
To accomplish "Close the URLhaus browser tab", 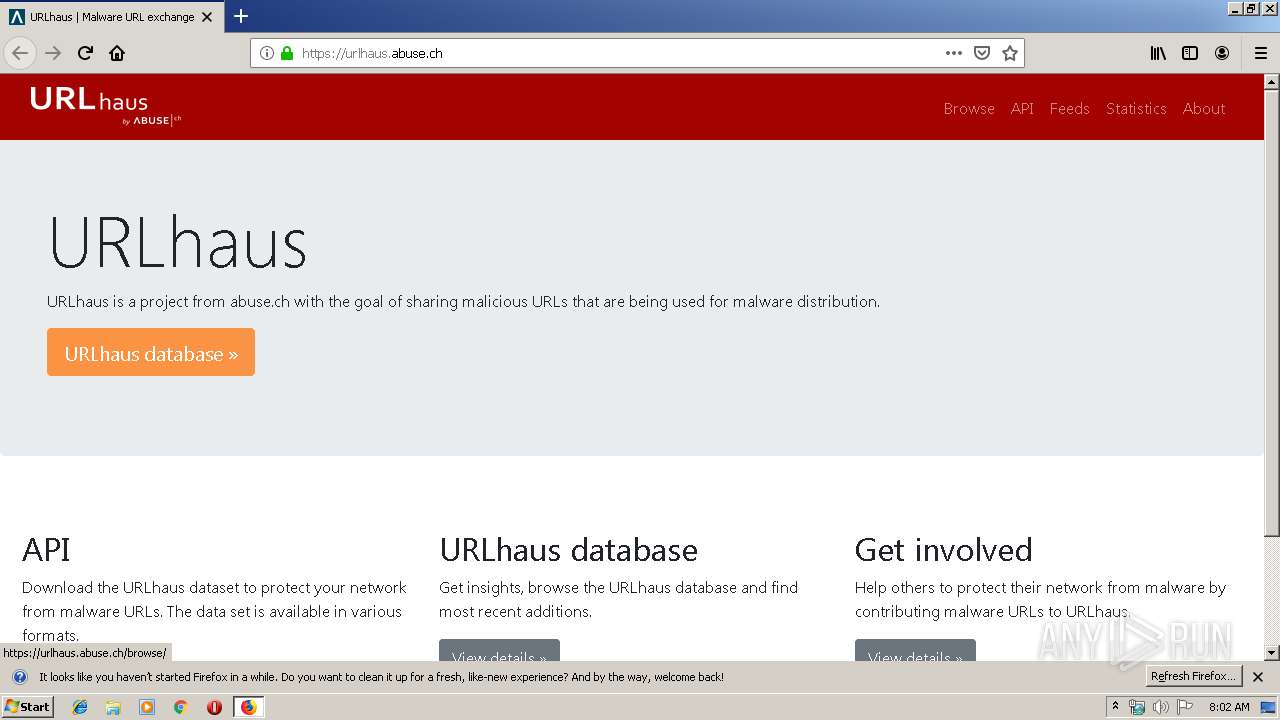I will [207, 17].
